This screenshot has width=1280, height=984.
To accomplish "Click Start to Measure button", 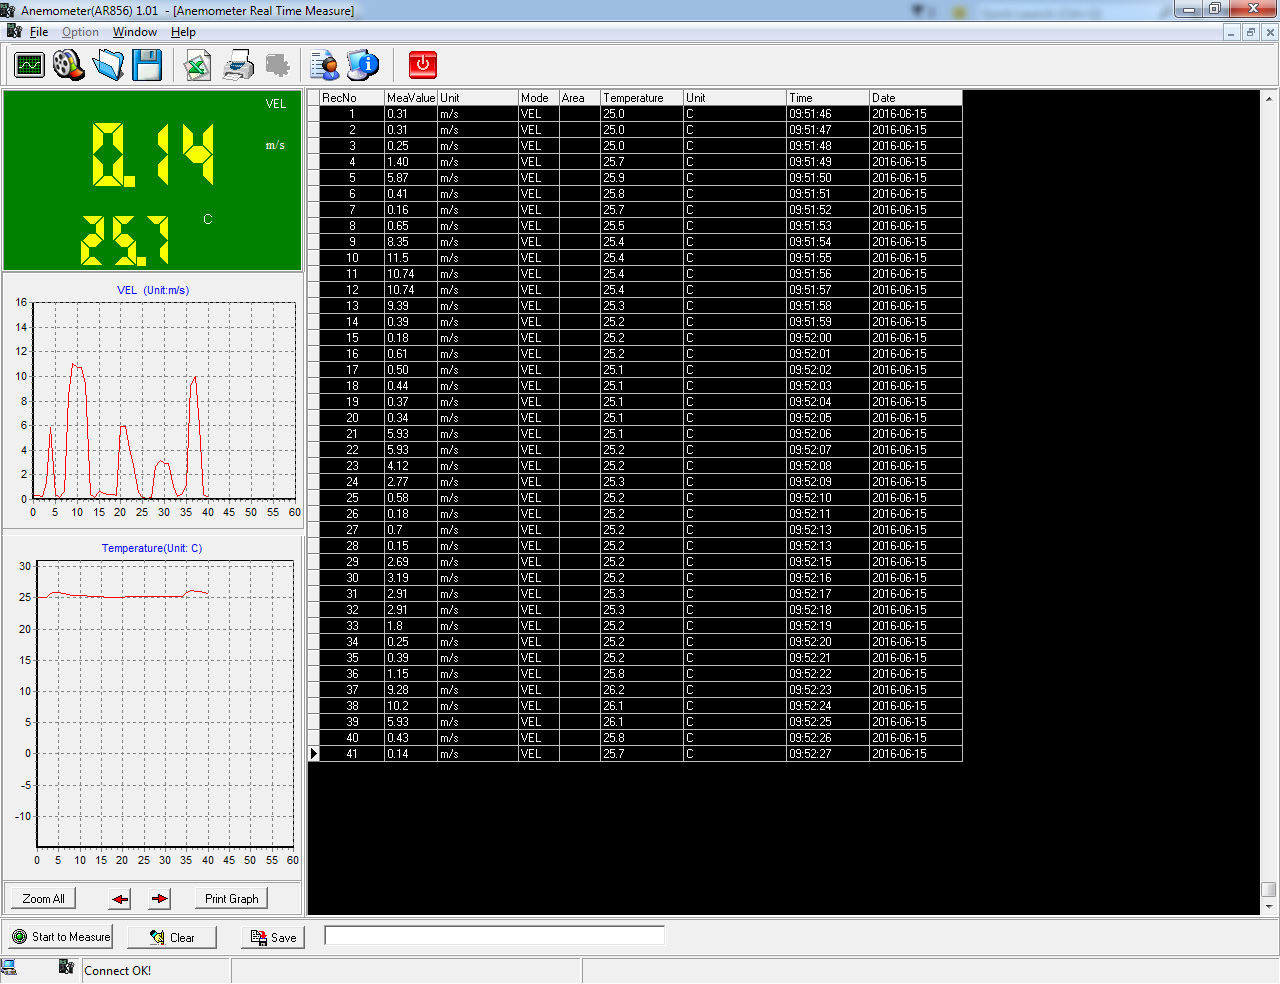I will [x=61, y=937].
